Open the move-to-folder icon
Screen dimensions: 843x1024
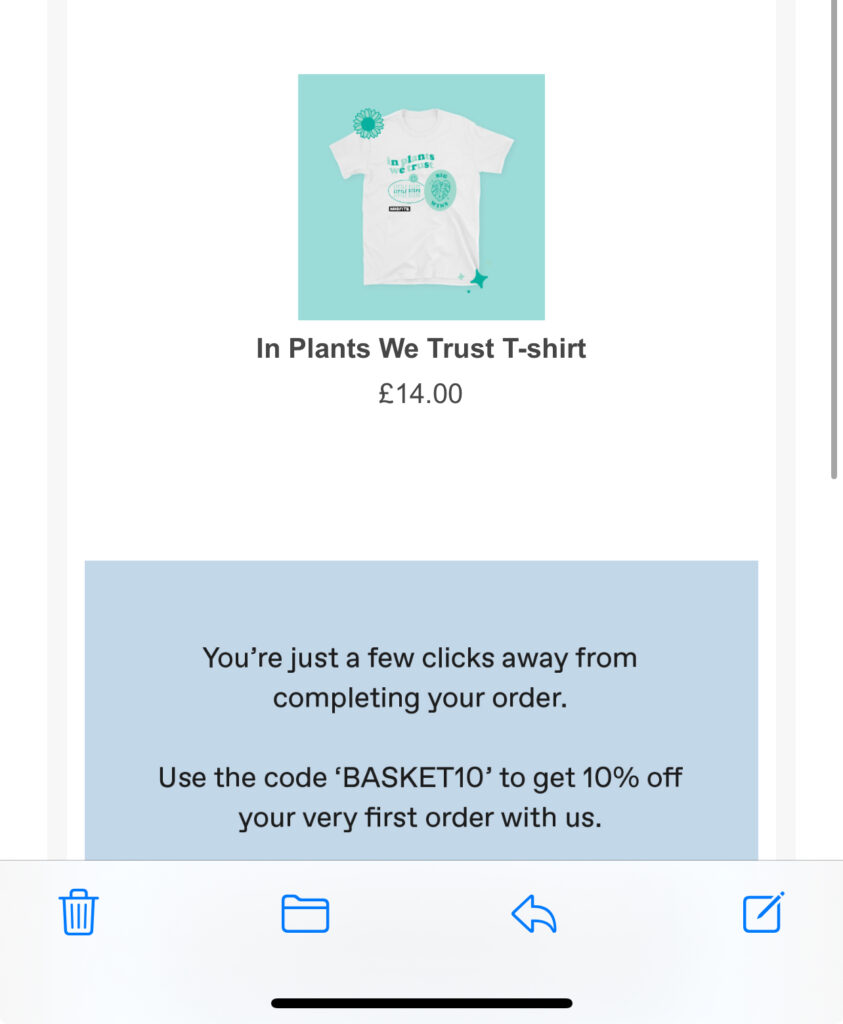(x=305, y=913)
